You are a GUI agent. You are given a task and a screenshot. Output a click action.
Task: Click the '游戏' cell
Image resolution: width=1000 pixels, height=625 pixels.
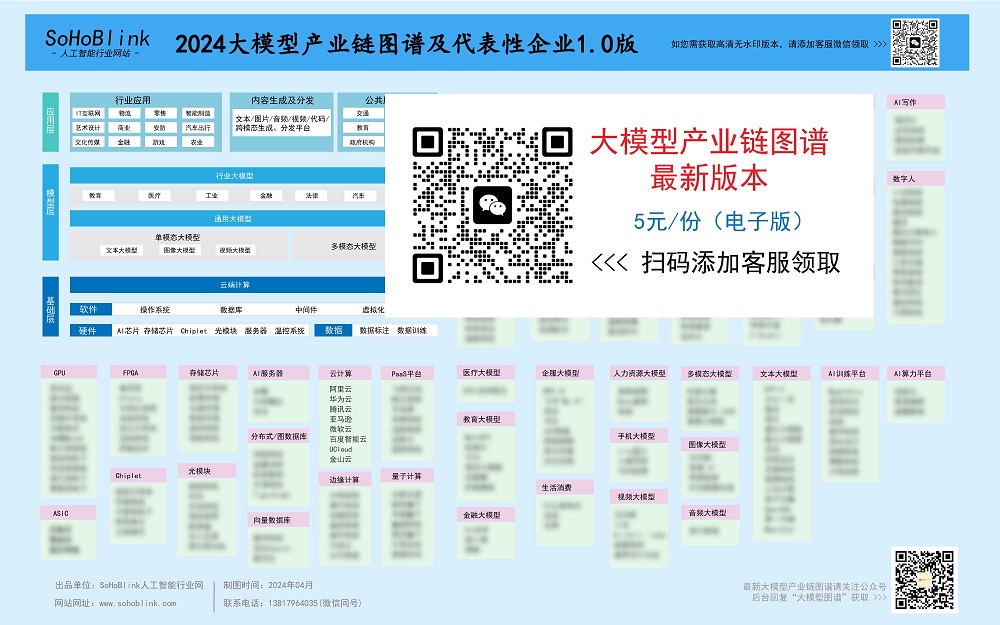pyautogui.click(x=160, y=142)
